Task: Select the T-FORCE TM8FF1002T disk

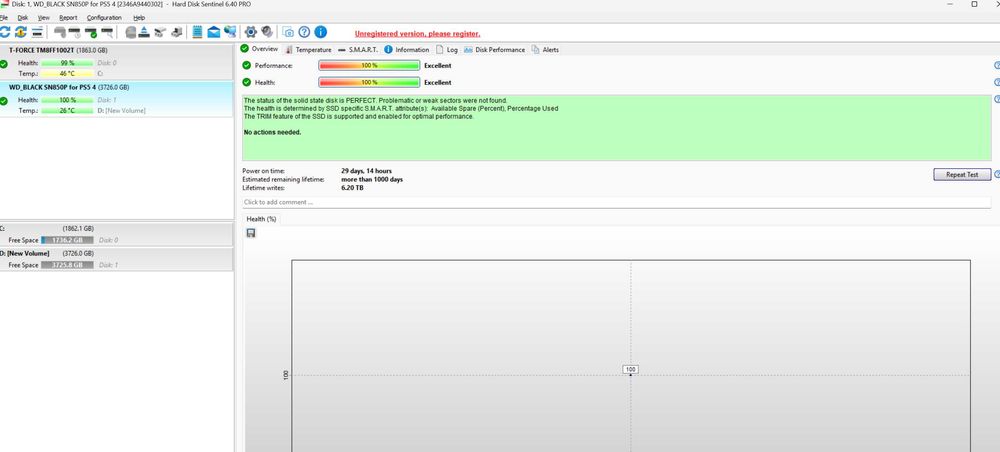Action: pos(116,61)
